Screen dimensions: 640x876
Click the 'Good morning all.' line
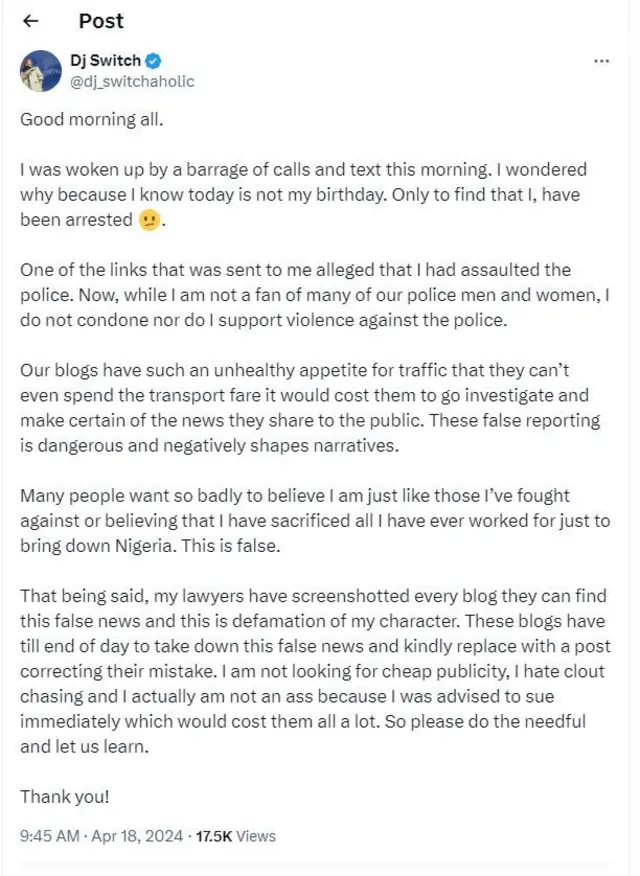point(91,118)
